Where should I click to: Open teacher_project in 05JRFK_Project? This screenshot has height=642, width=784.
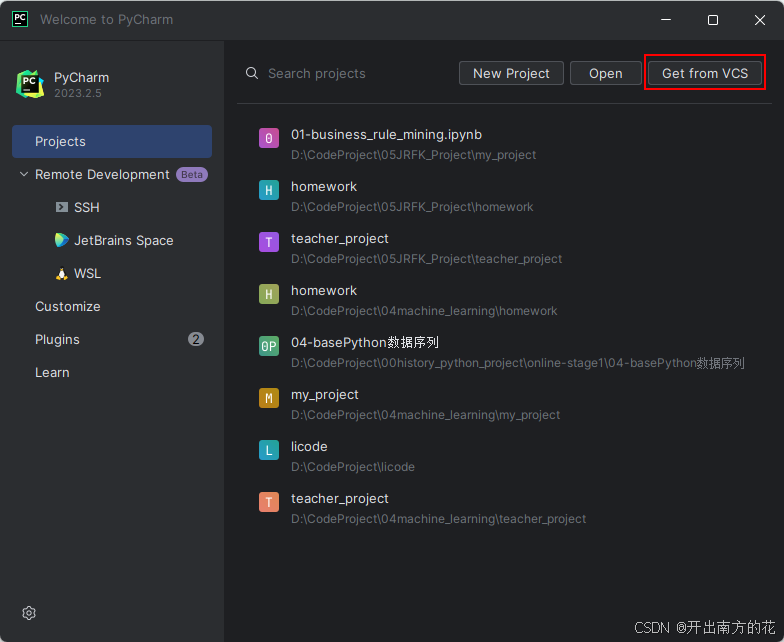(504, 248)
